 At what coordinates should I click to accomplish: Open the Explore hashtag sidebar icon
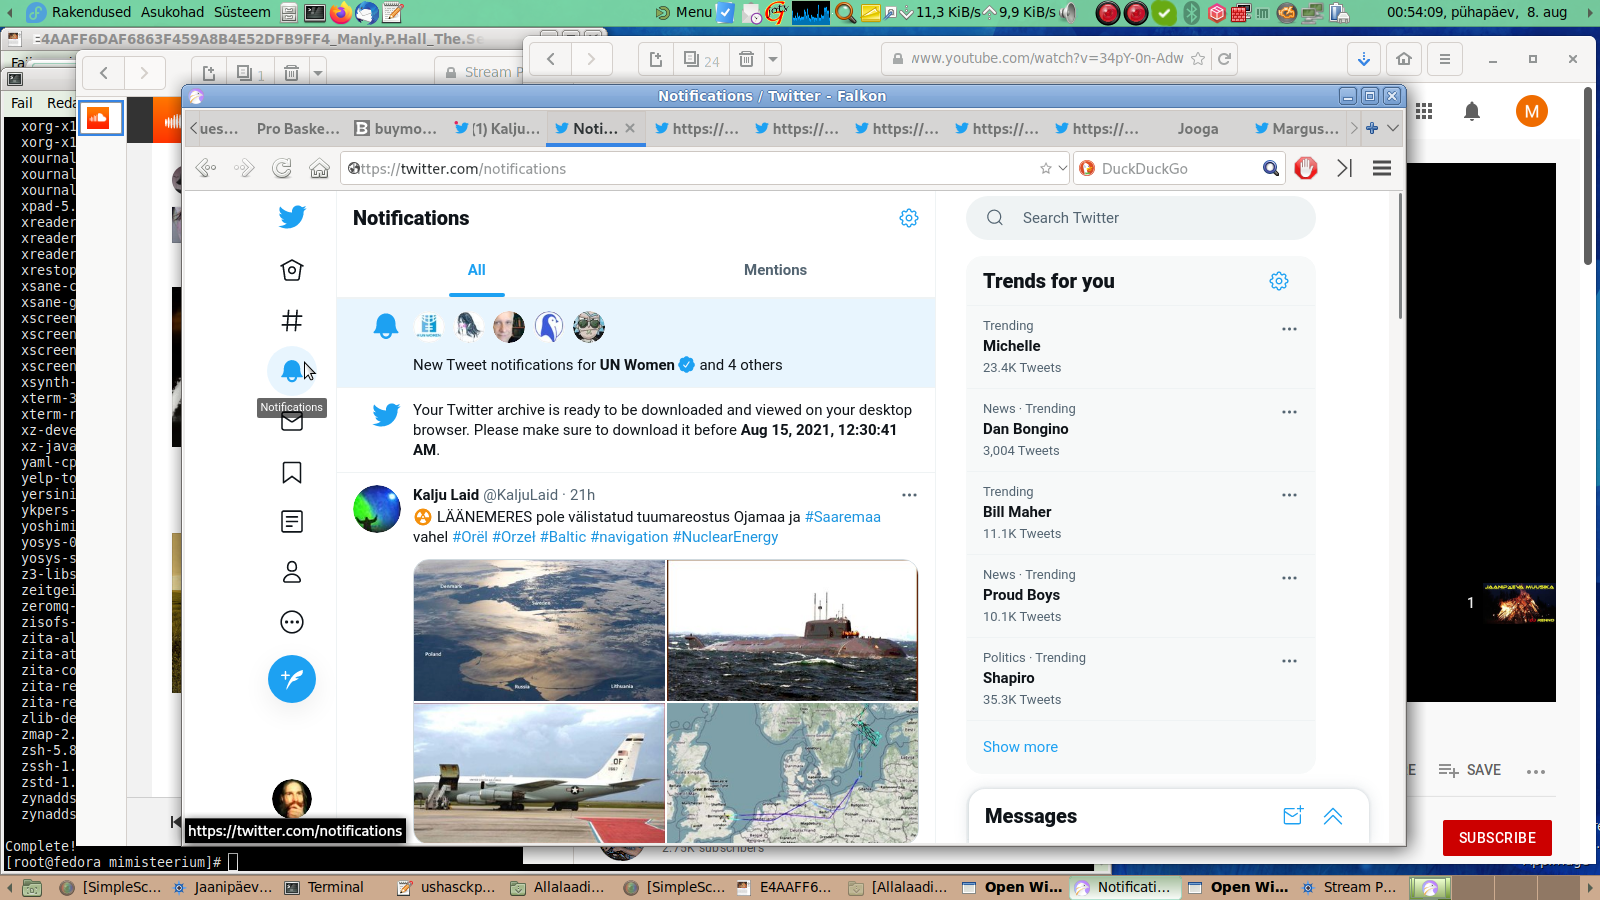(x=292, y=321)
